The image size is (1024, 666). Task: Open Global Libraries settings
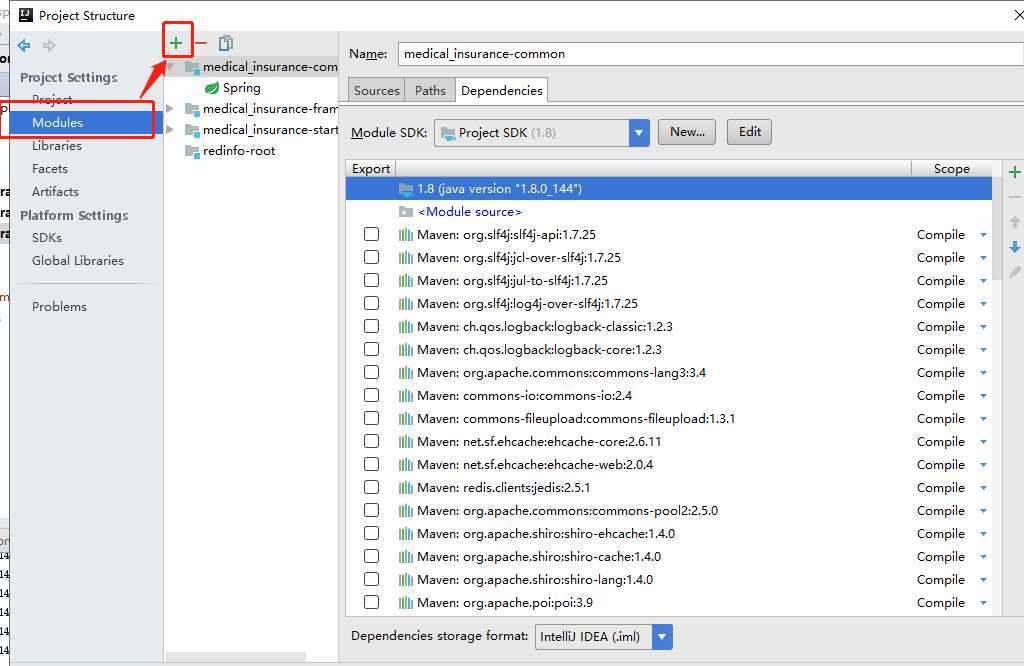[78, 261]
